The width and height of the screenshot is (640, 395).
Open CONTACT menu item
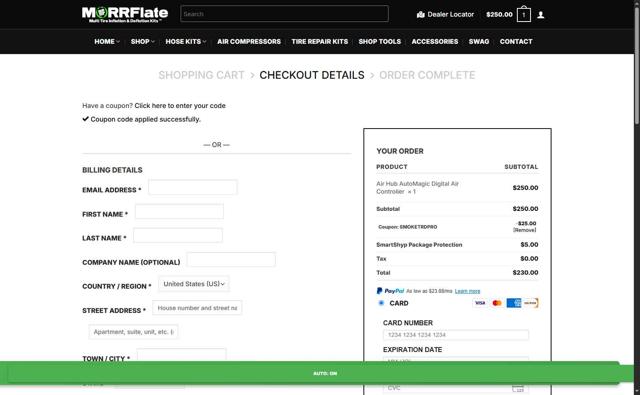(x=516, y=41)
